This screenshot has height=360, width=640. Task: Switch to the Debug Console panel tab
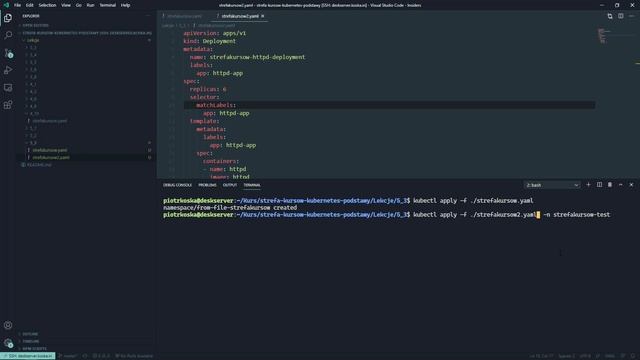pyautogui.click(x=178, y=185)
